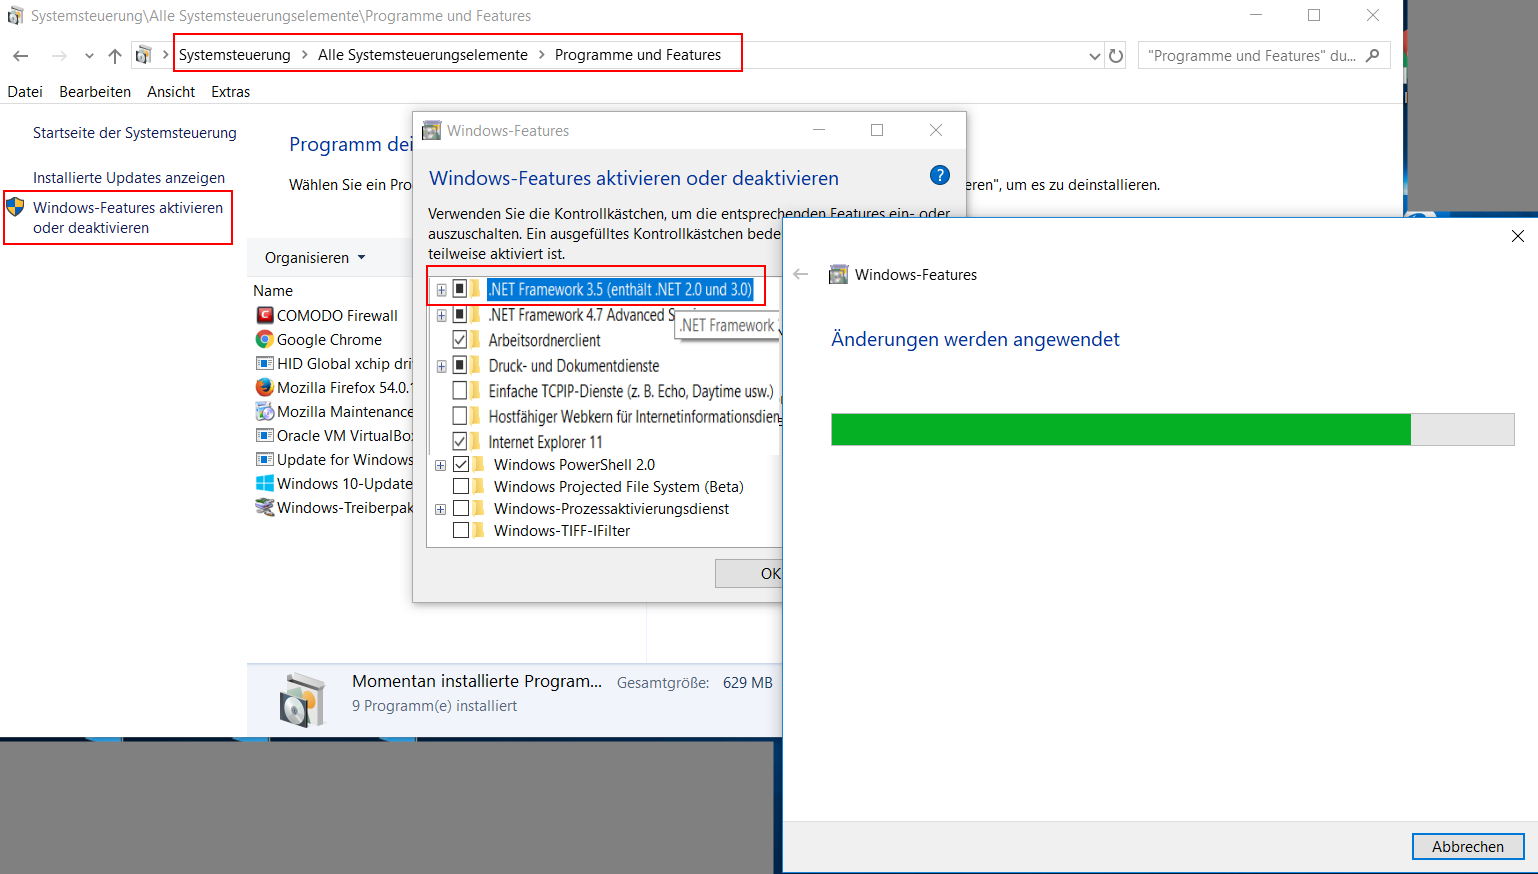Click the green progress bar
Image resolution: width=1538 pixels, height=874 pixels.
pos(1121,429)
